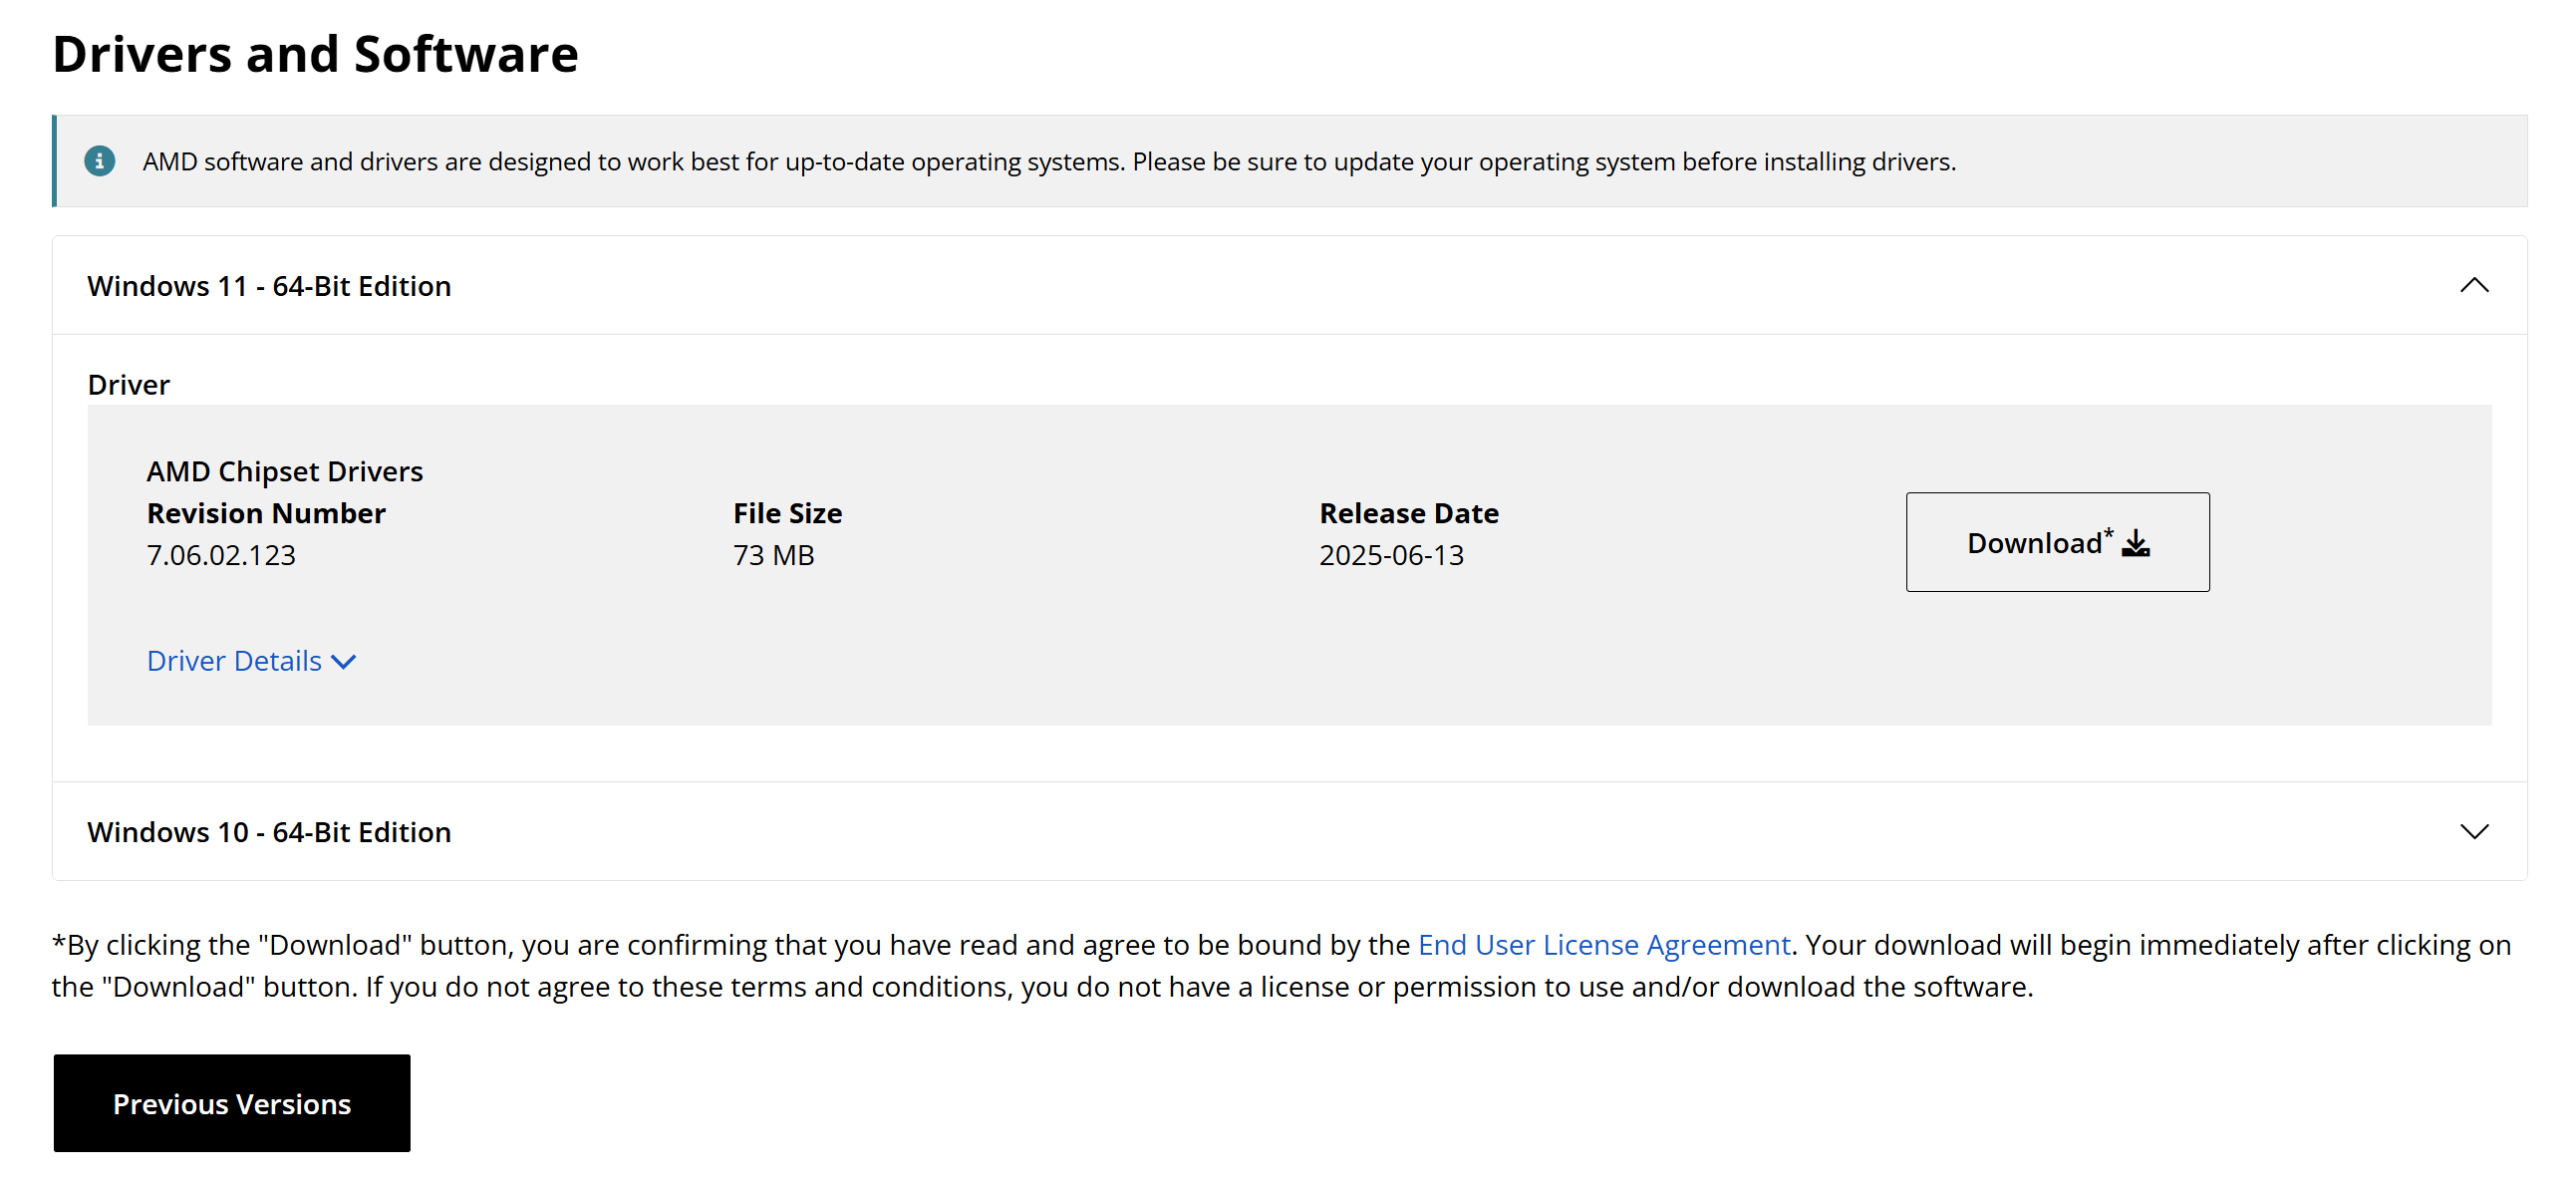
Task: Open the Previous Versions page
Action: [231, 1103]
